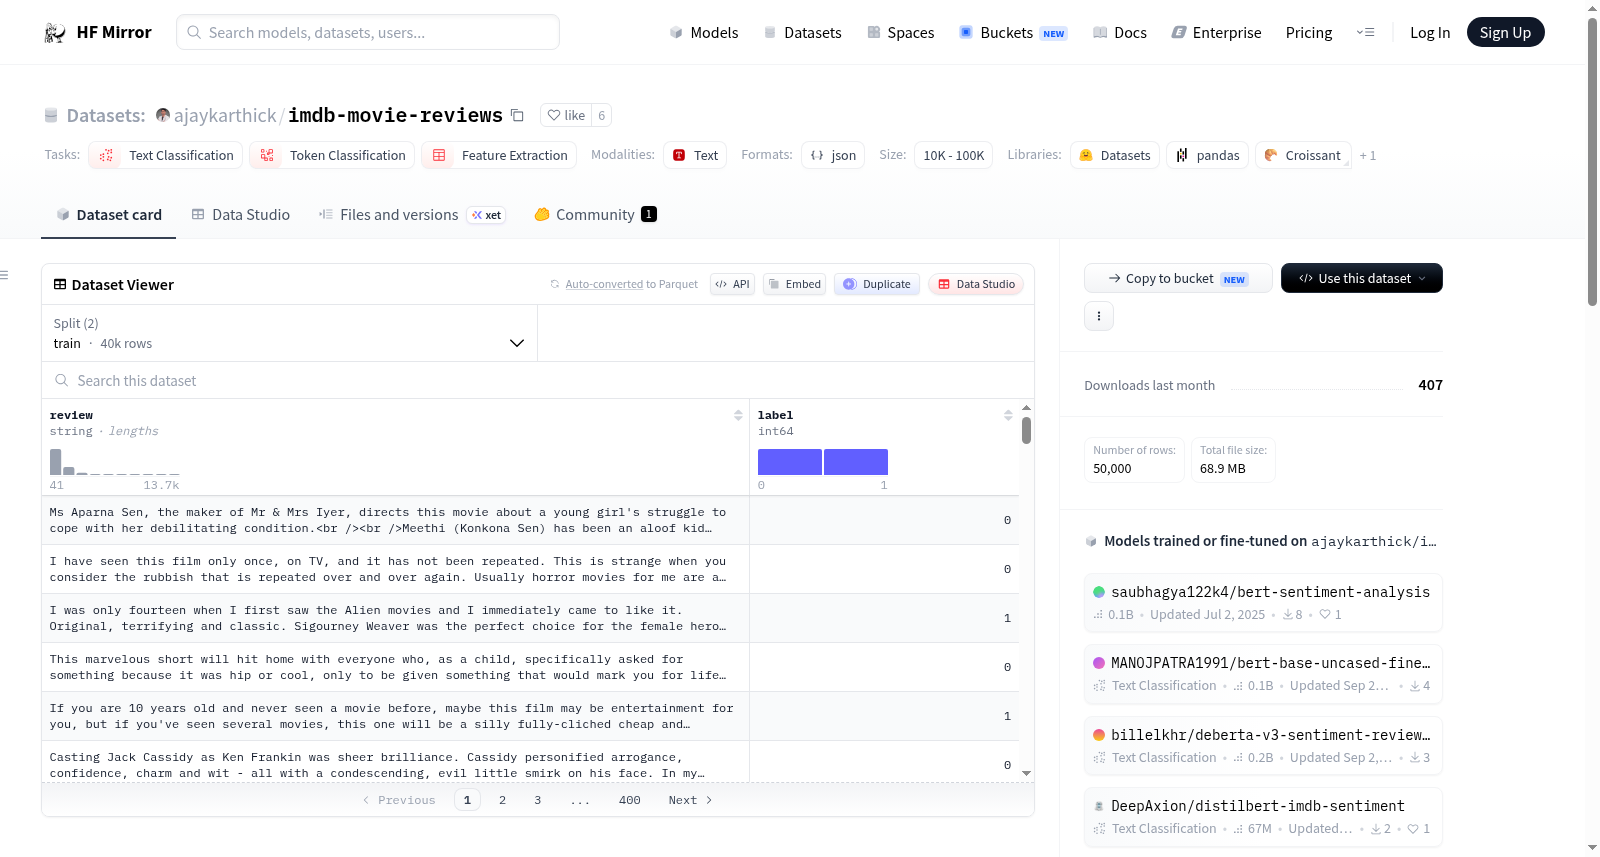Open MANOJPATRA1991/bert-base-uncased model

(x=1263, y=673)
